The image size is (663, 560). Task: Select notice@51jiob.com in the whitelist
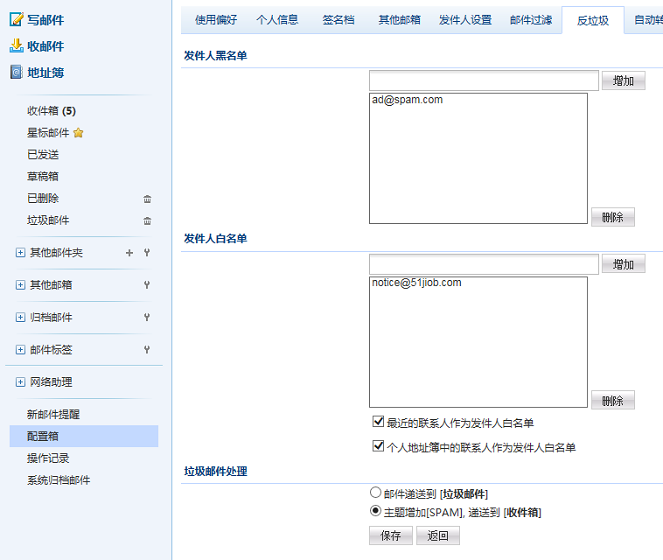pyautogui.click(x=416, y=283)
